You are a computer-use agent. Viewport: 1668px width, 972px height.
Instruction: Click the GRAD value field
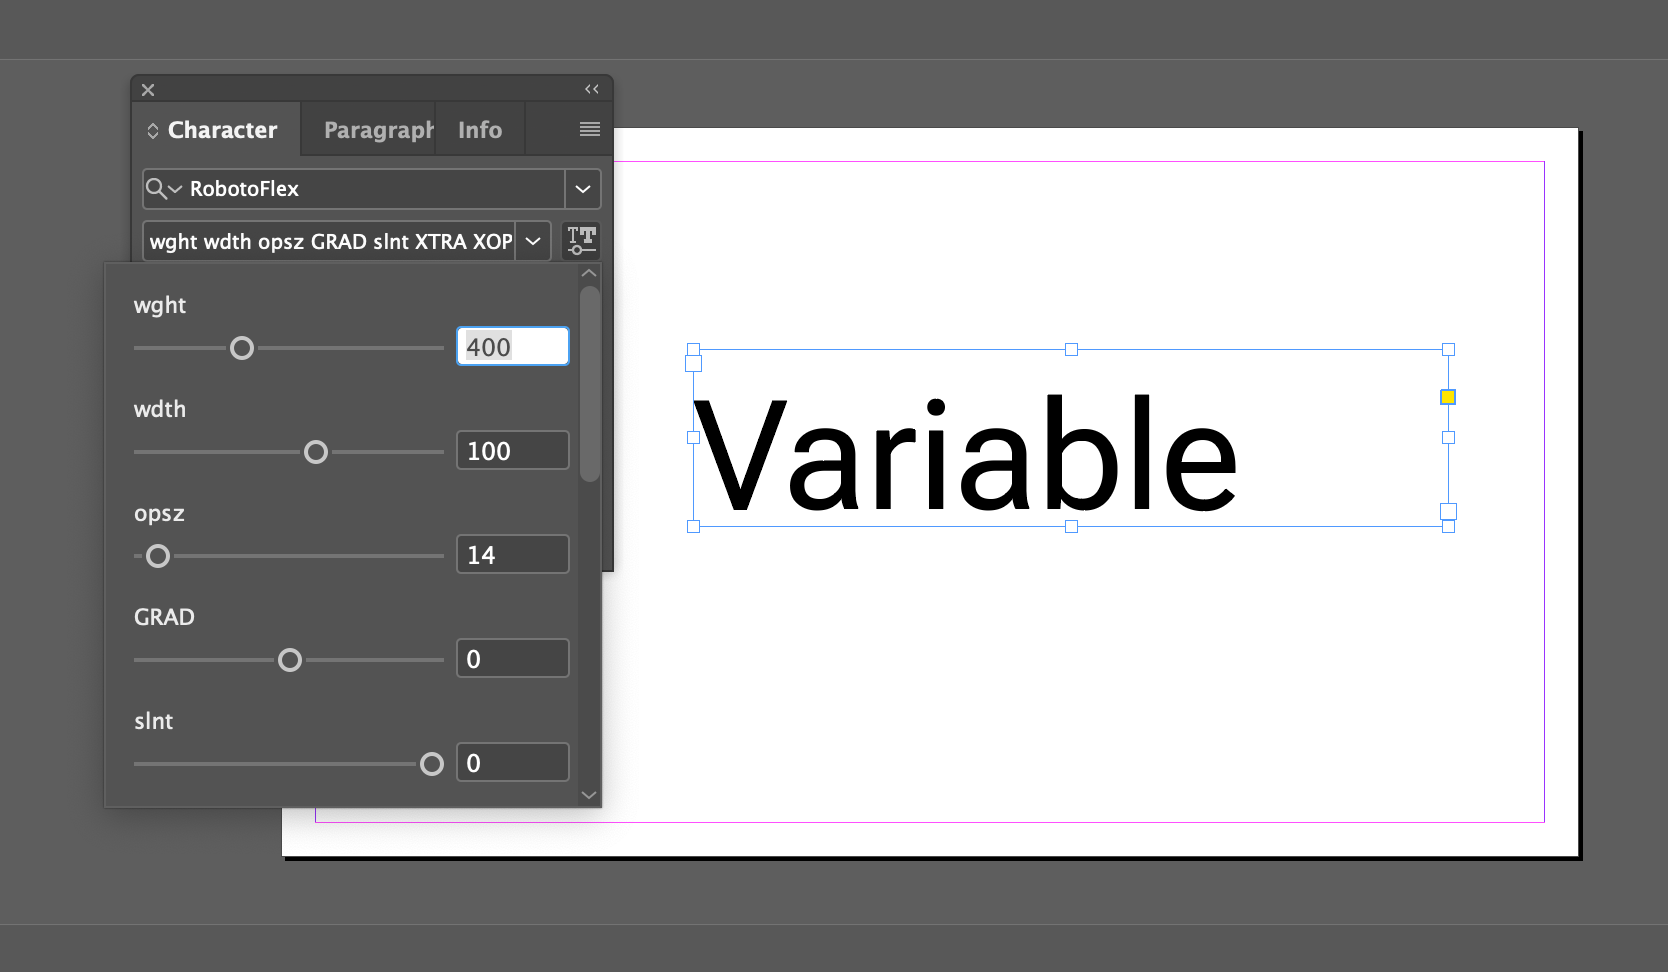pyautogui.click(x=513, y=658)
